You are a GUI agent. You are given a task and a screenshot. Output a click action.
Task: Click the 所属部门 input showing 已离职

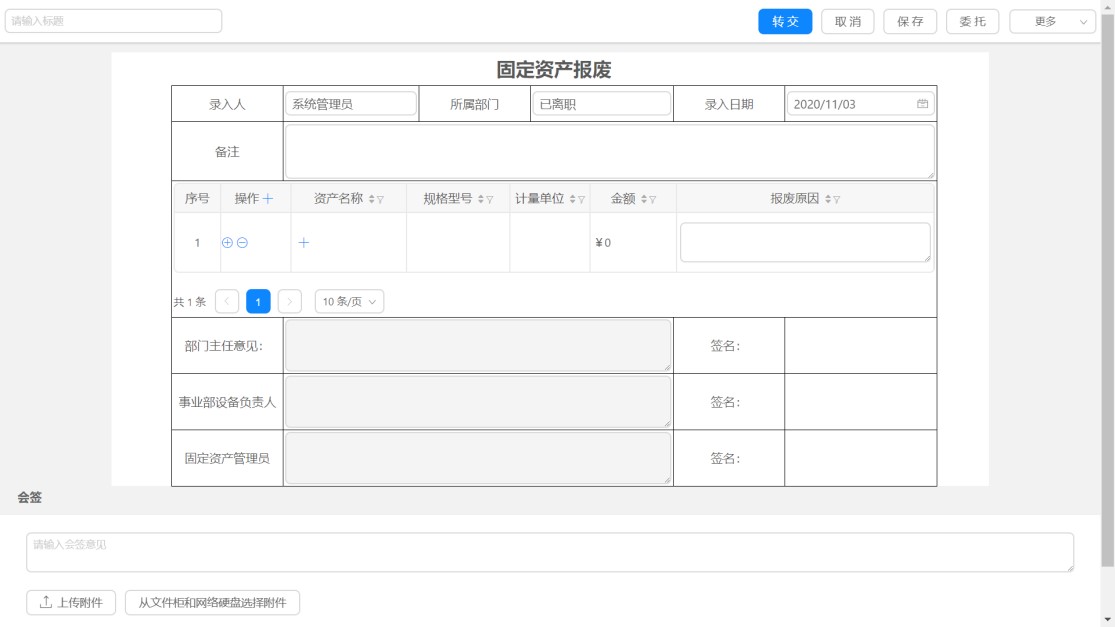[602, 104]
